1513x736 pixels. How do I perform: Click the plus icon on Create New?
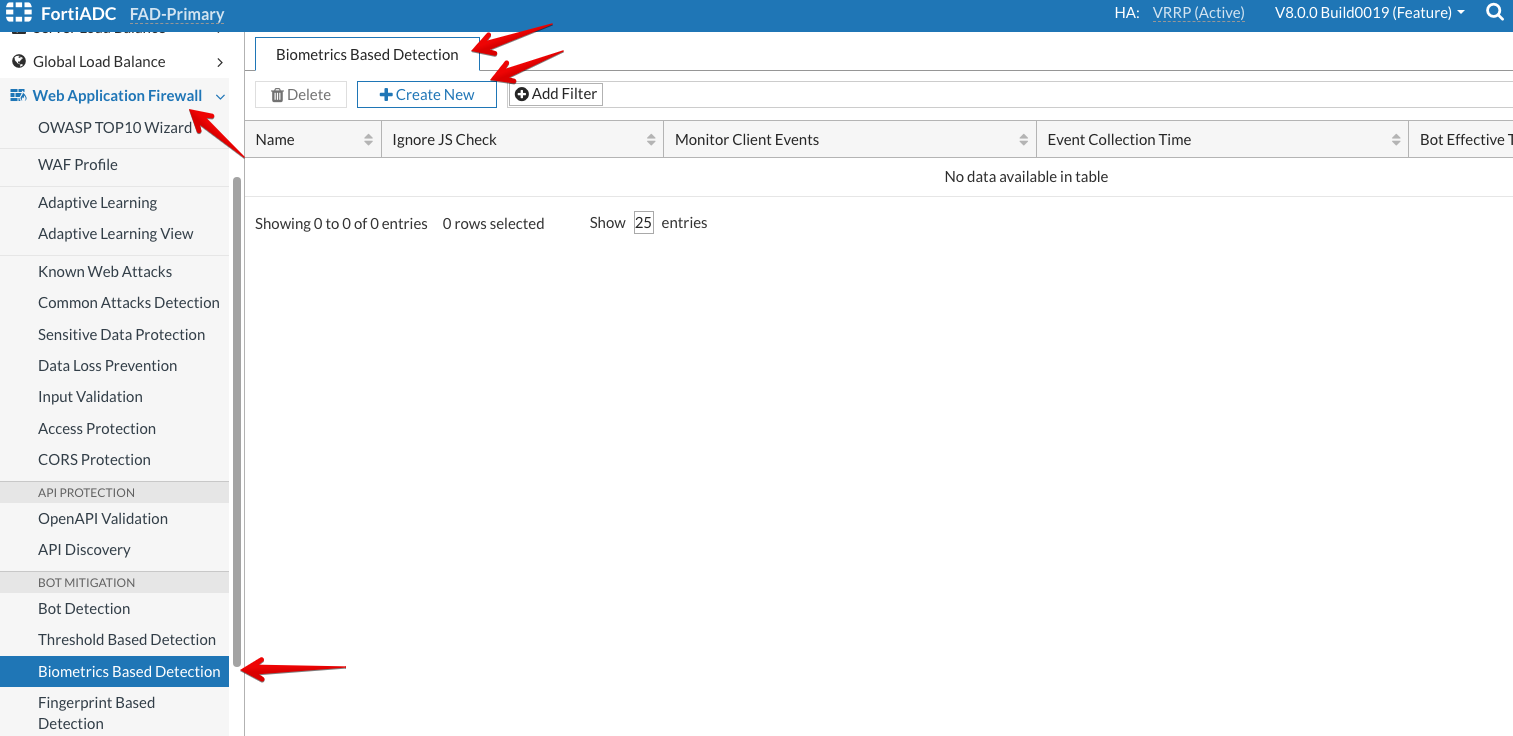tap(385, 95)
